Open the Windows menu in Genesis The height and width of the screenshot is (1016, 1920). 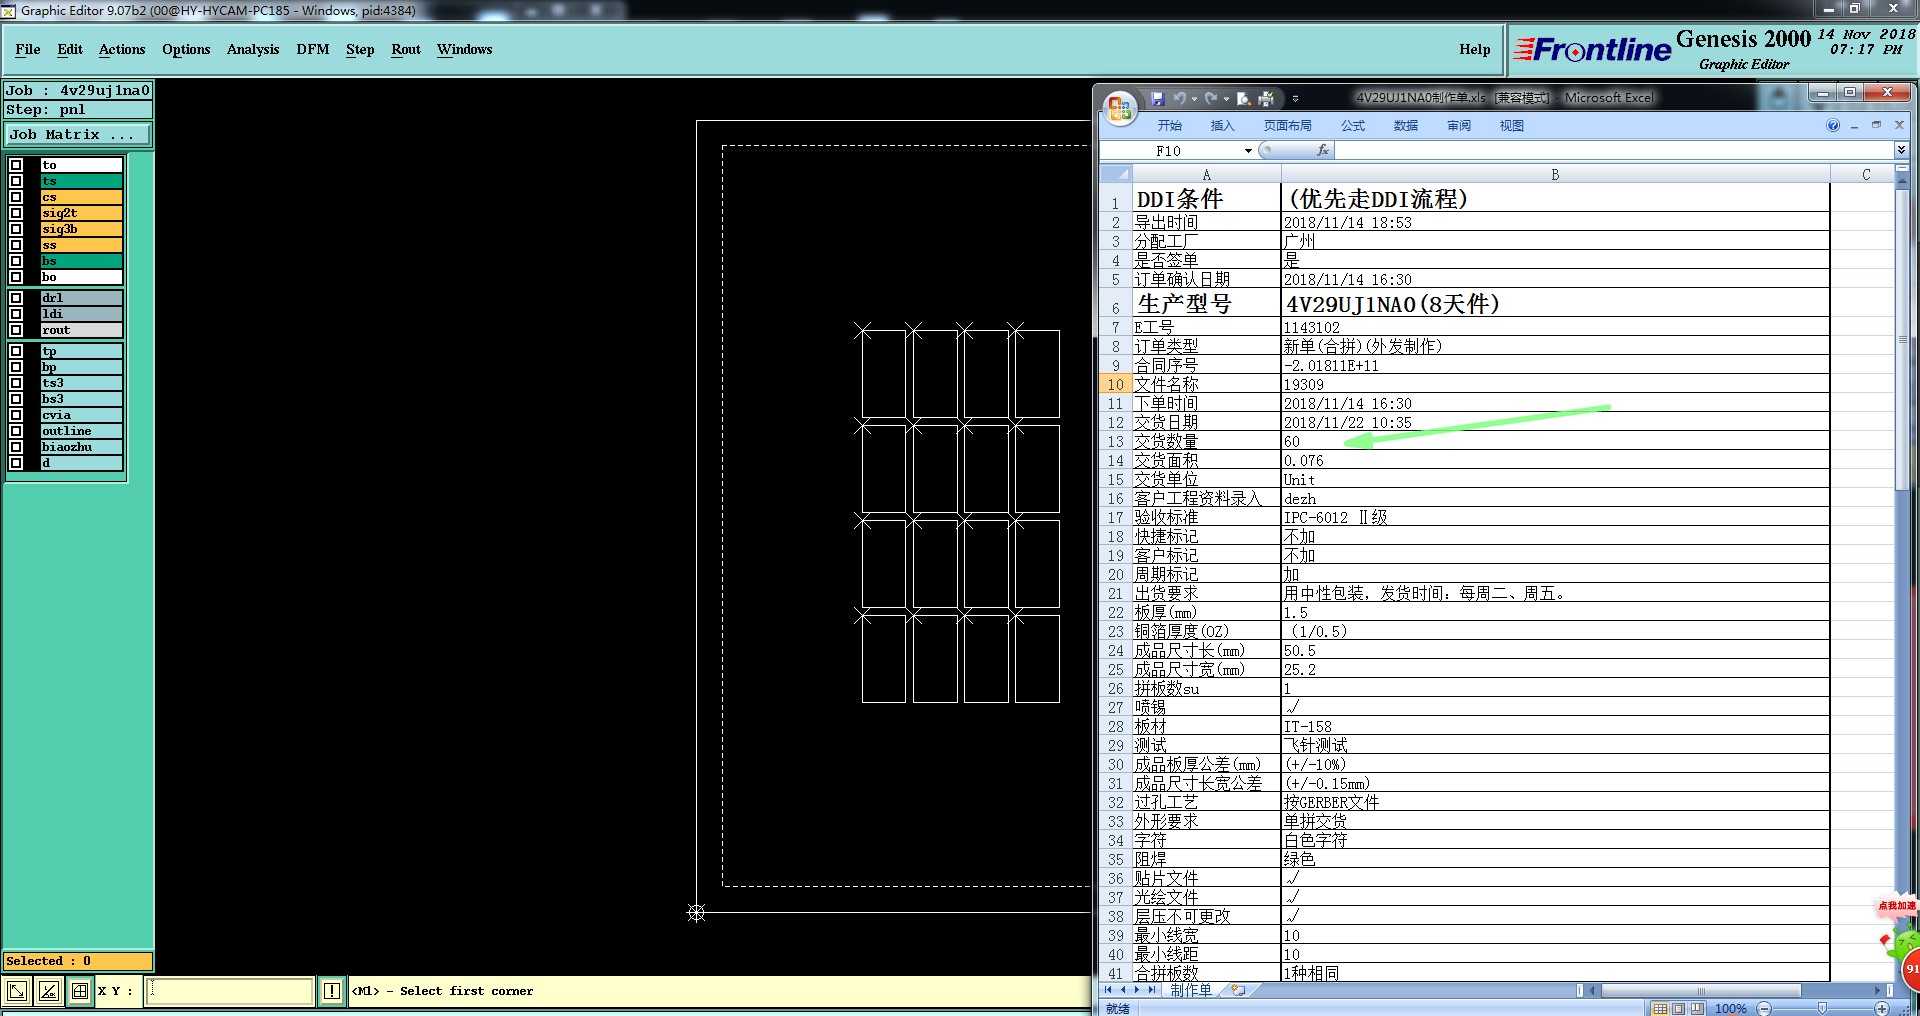464,49
